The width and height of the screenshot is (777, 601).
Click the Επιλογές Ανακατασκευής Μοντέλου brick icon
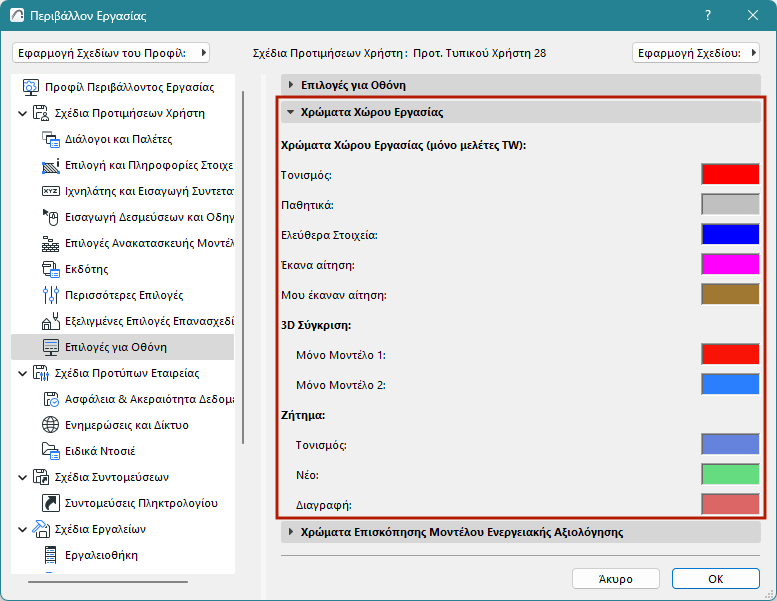(51, 243)
